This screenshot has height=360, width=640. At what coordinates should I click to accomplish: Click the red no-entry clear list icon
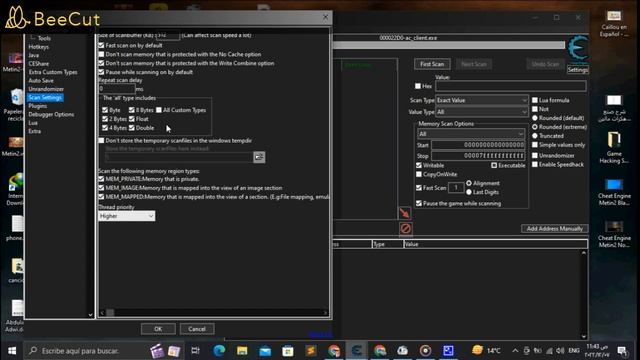405,229
